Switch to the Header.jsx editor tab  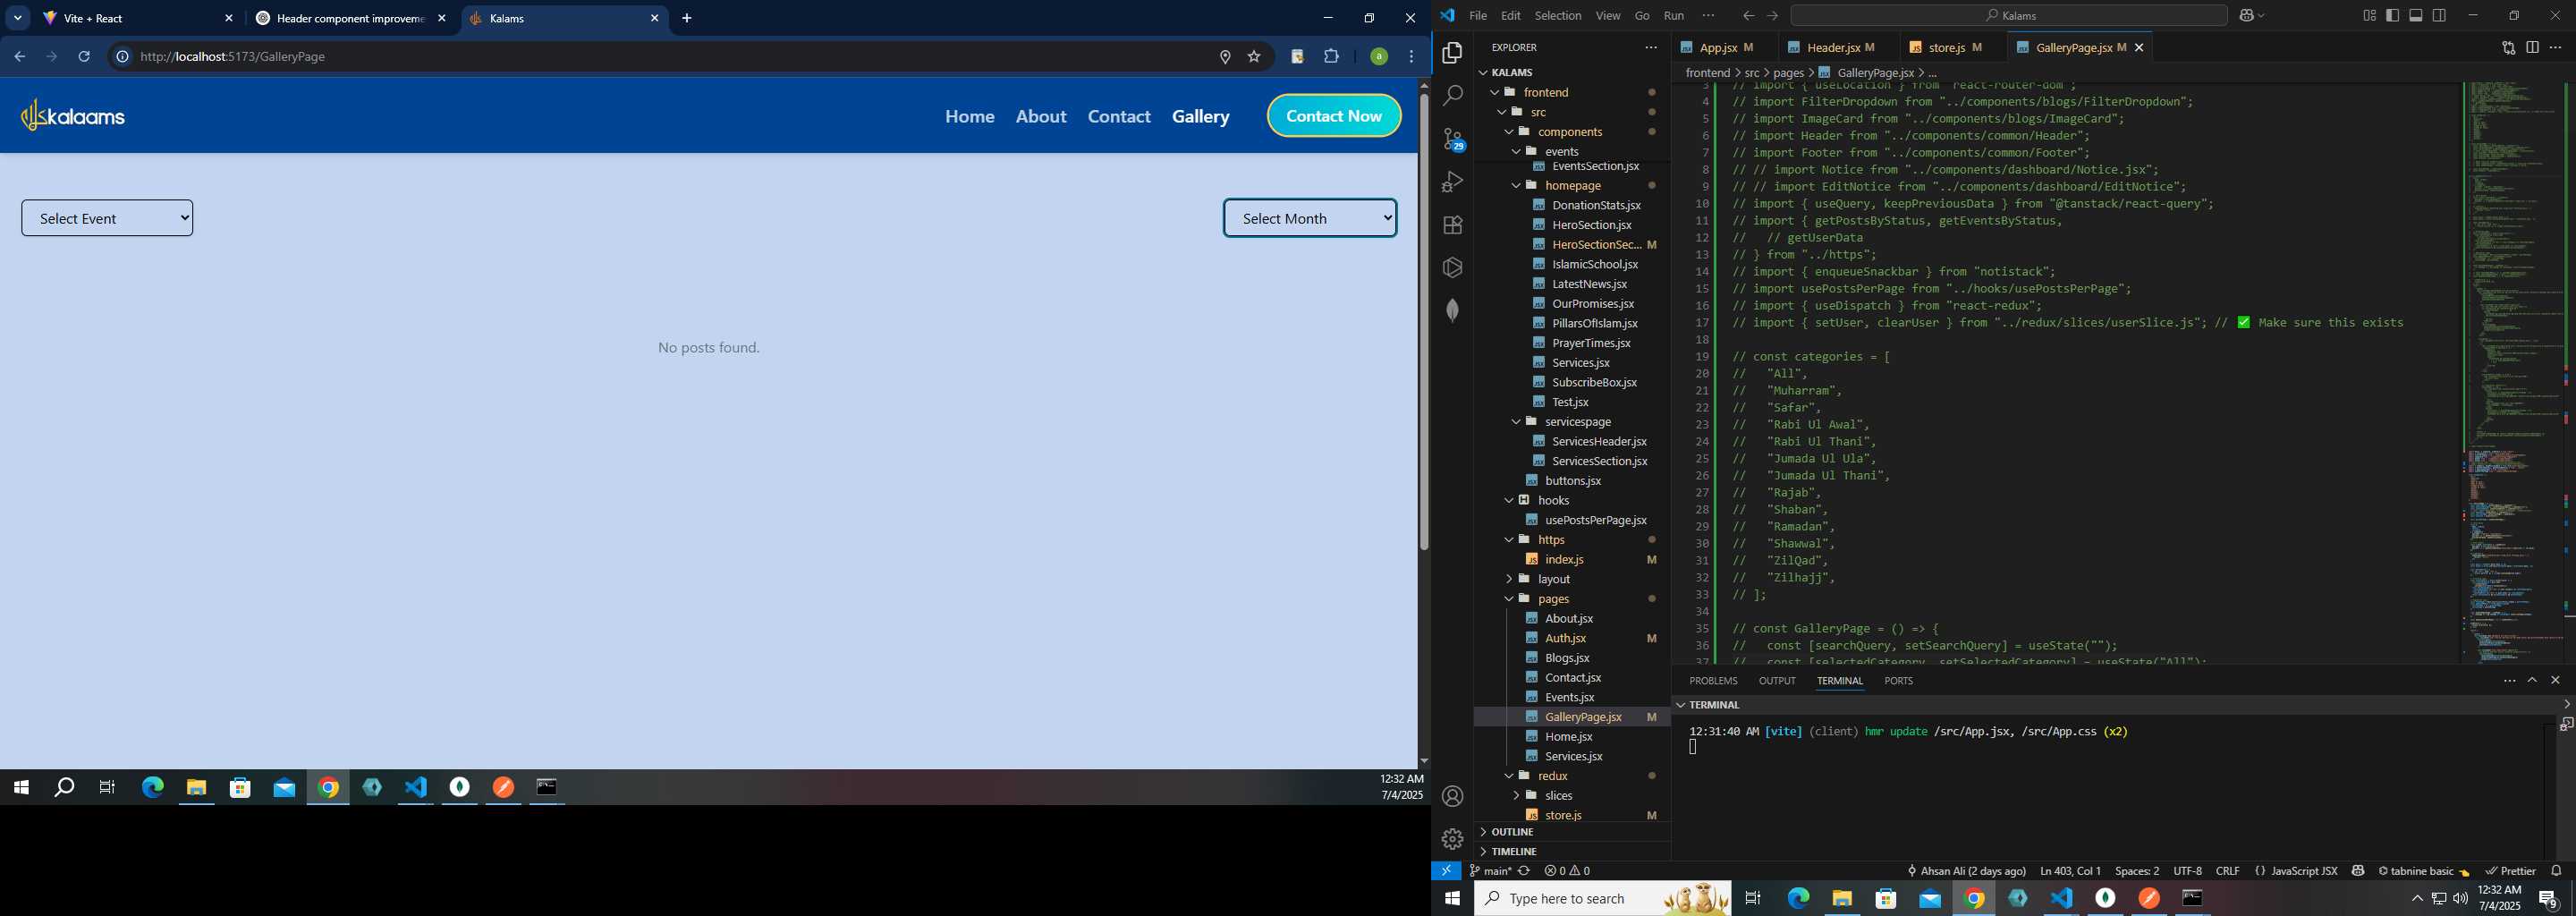1833,47
